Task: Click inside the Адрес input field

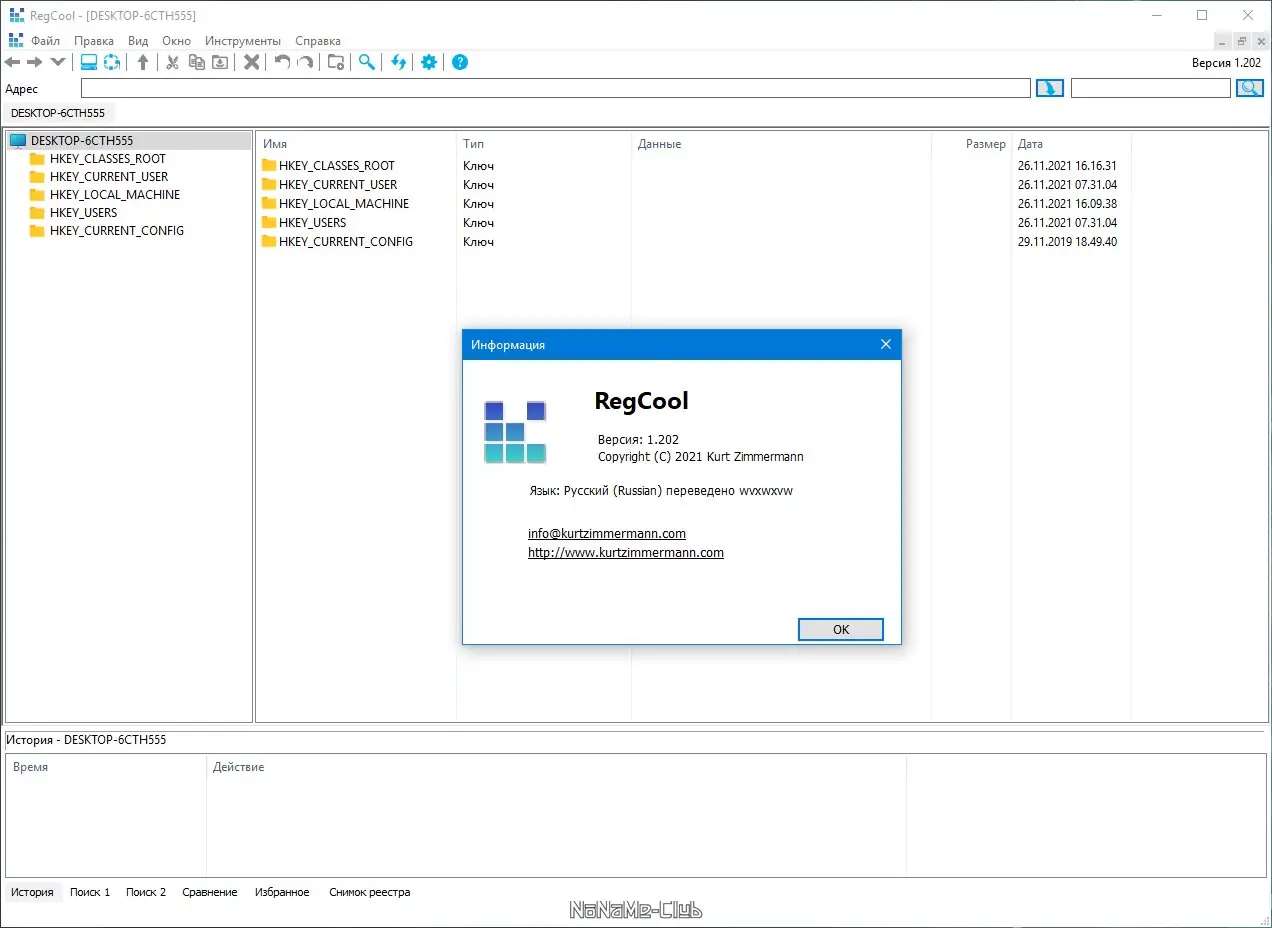Action: coord(555,88)
